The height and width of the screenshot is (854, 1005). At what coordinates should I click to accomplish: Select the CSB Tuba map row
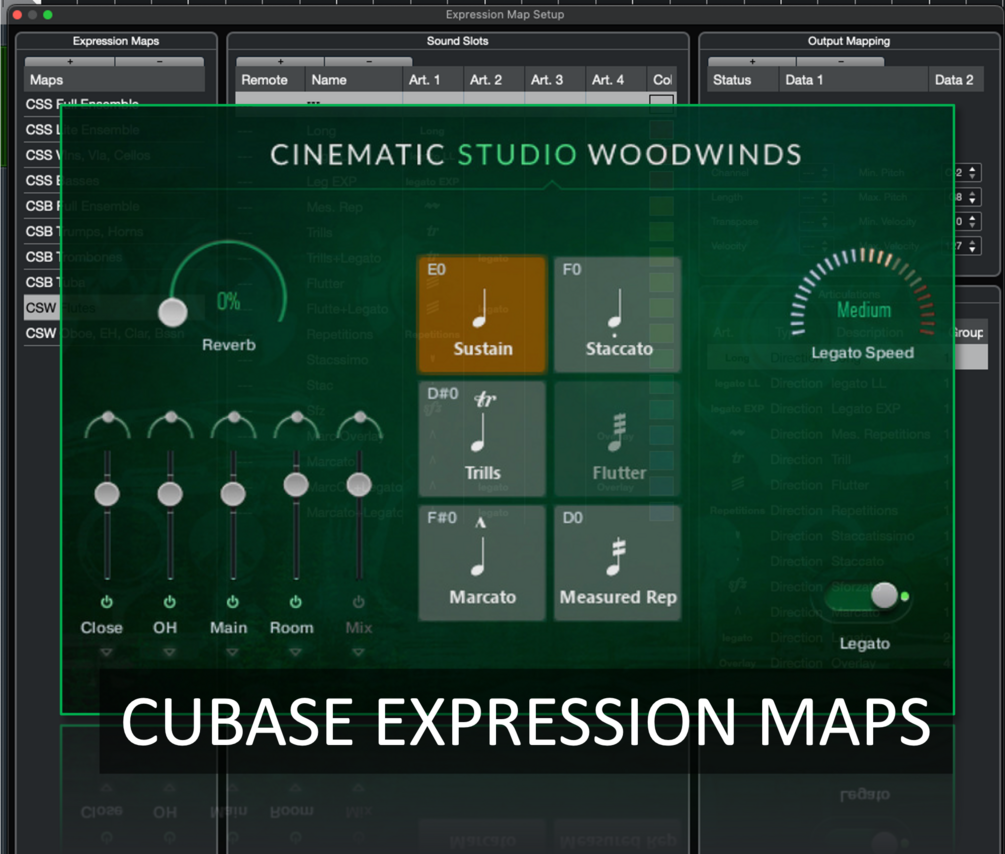pos(114,282)
